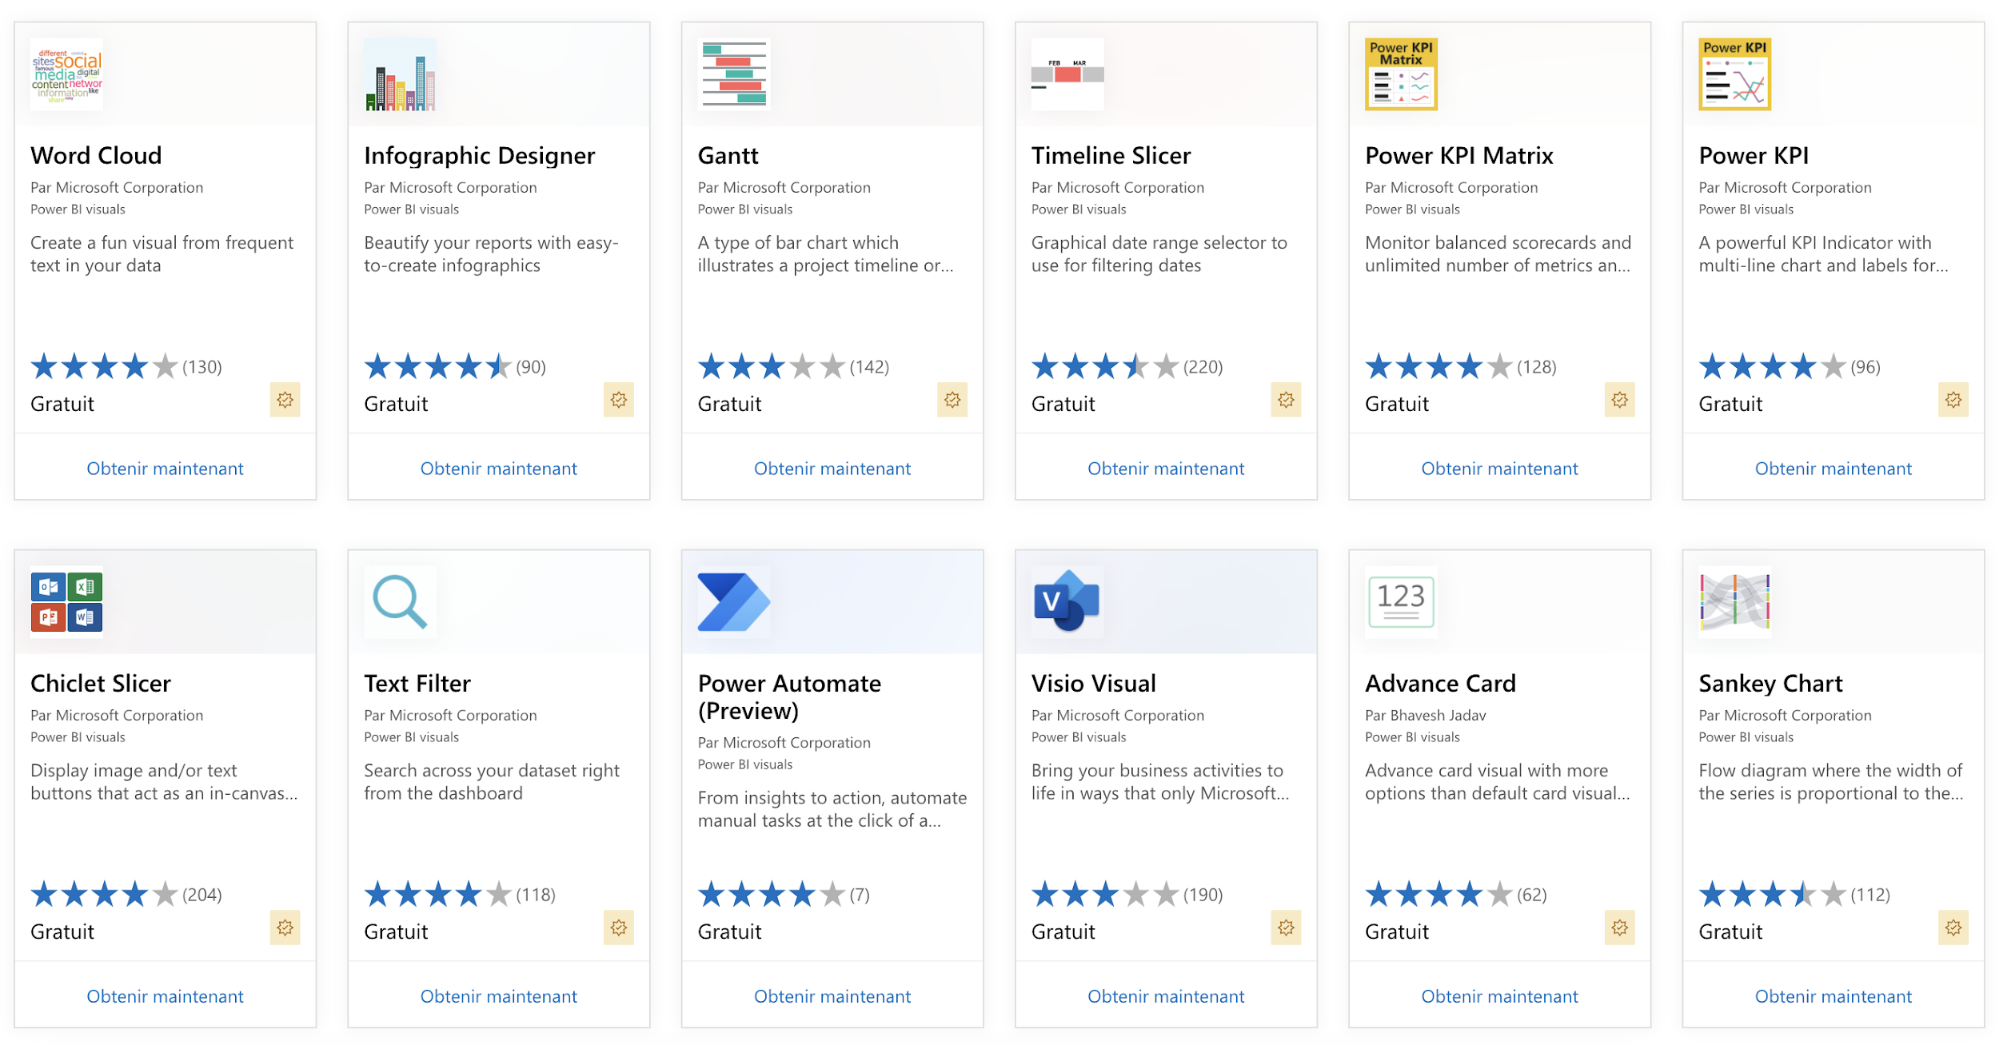Screen dimensions: 1999x1046
Task: Click certification badge on Chiclet Slicer card
Action: [x=285, y=928]
